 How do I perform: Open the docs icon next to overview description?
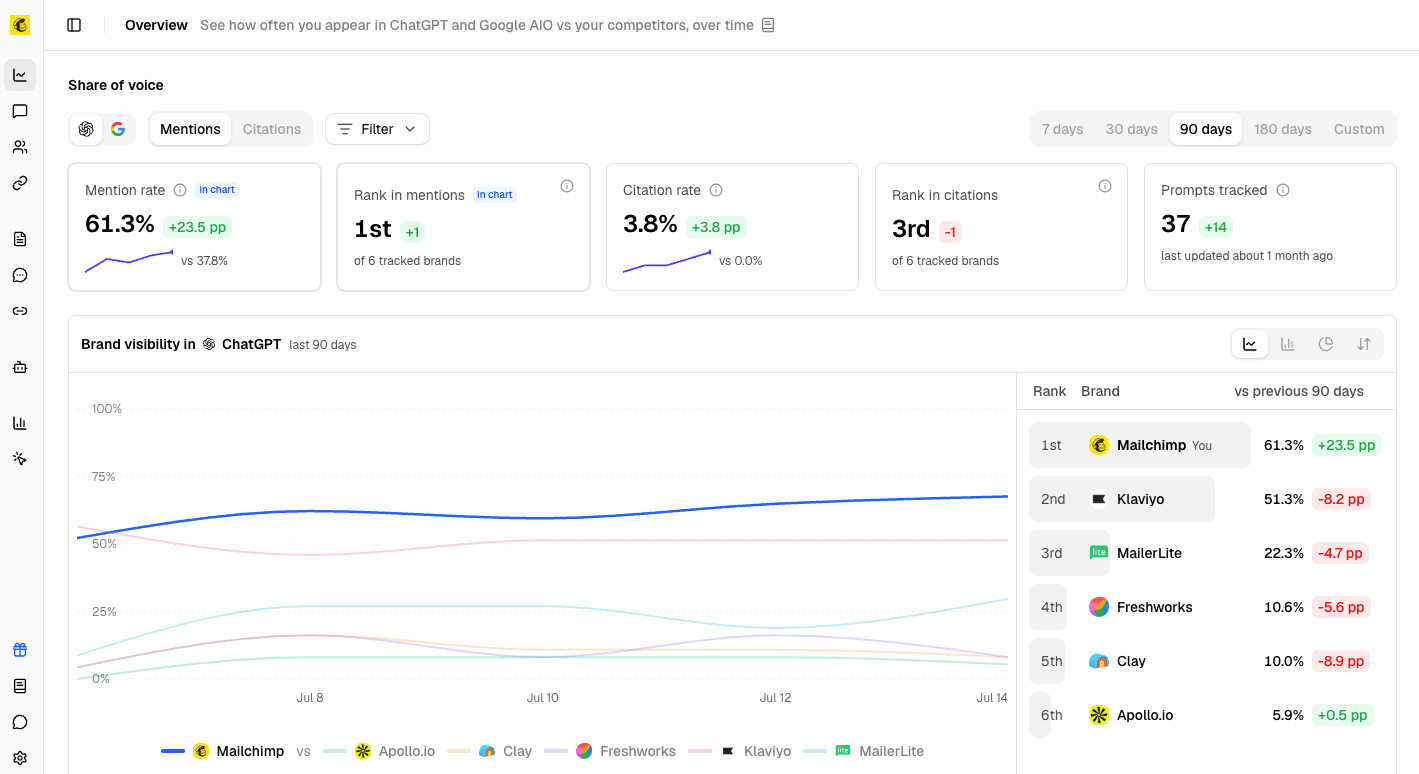[x=768, y=25]
